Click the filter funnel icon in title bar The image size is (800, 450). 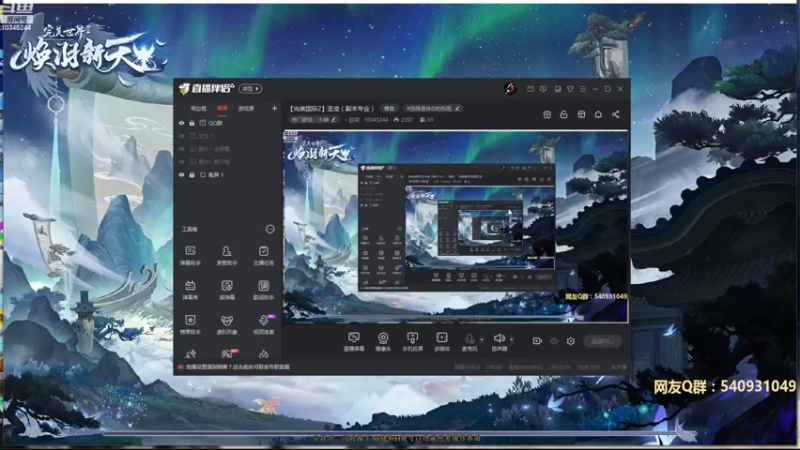point(570,89)
